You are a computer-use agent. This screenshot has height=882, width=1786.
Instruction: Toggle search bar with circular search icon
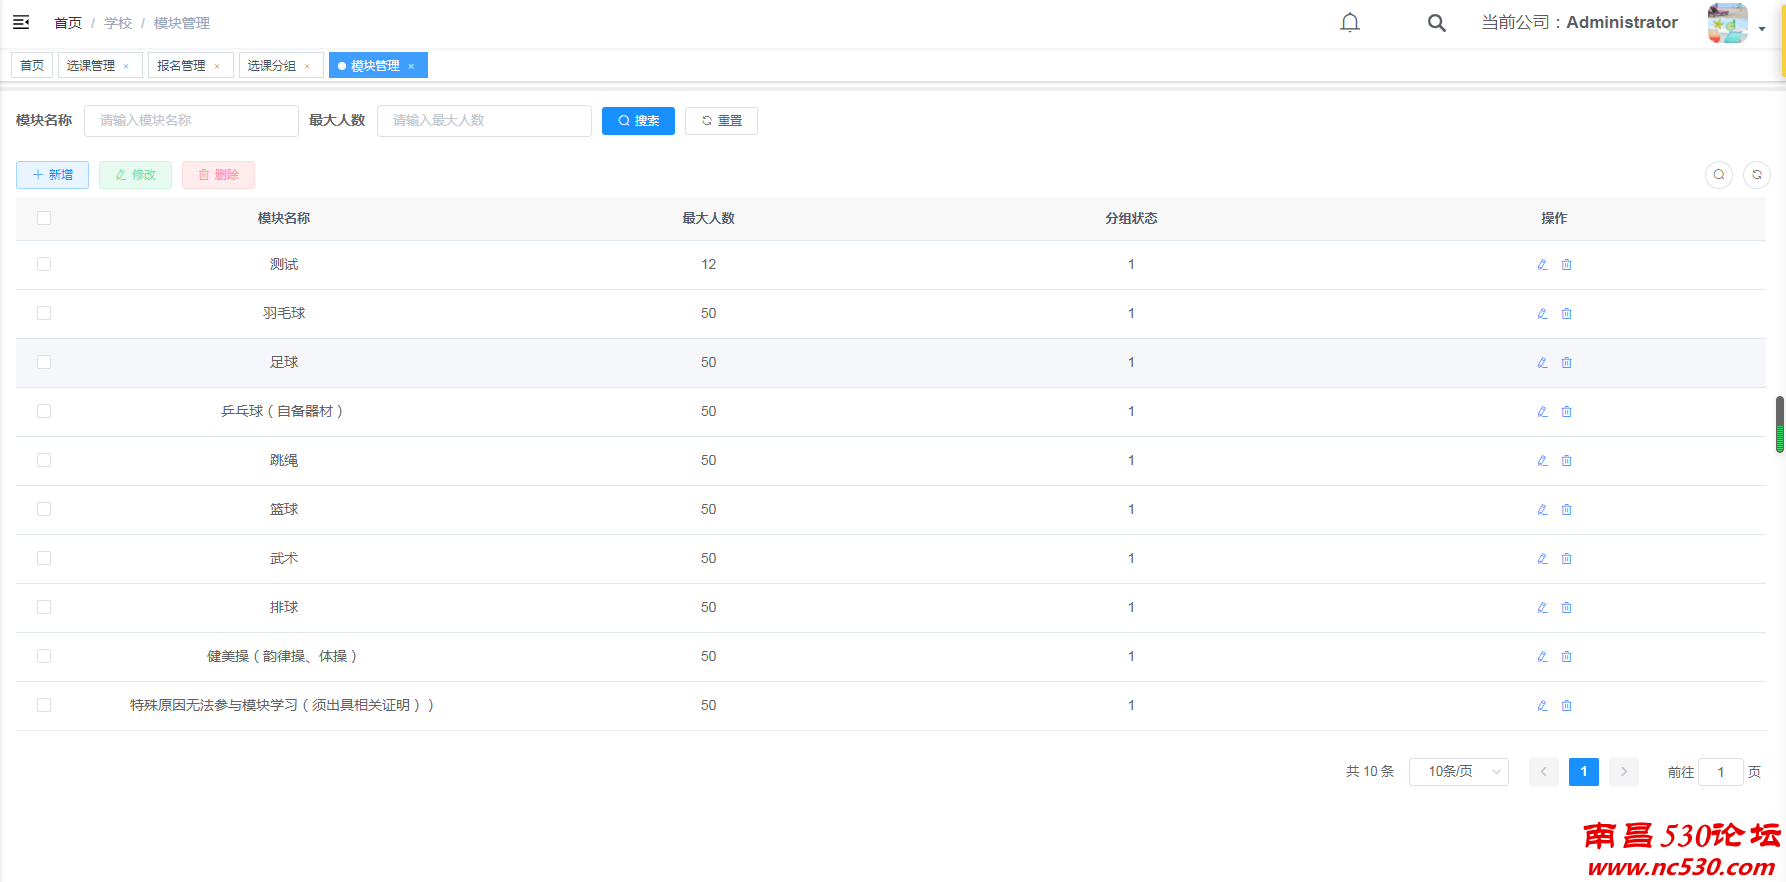pos(1718,175)
